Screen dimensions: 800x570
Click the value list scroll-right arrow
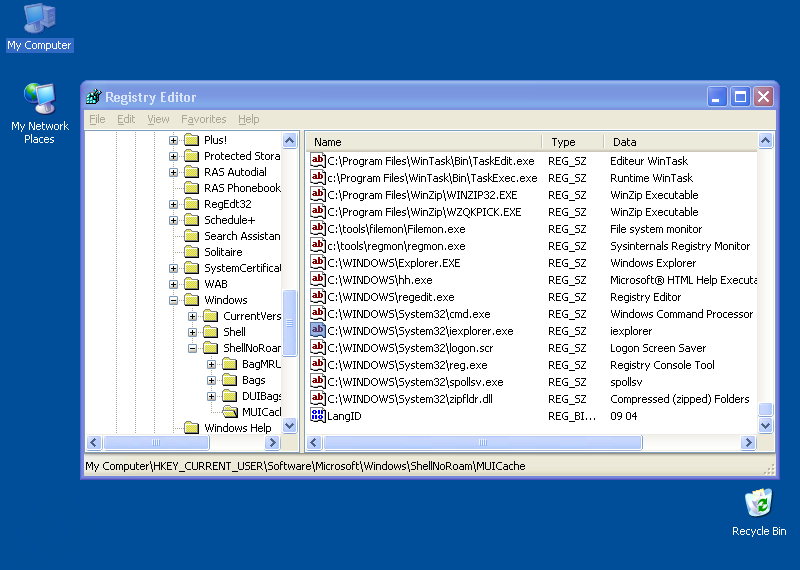(748, 442)
